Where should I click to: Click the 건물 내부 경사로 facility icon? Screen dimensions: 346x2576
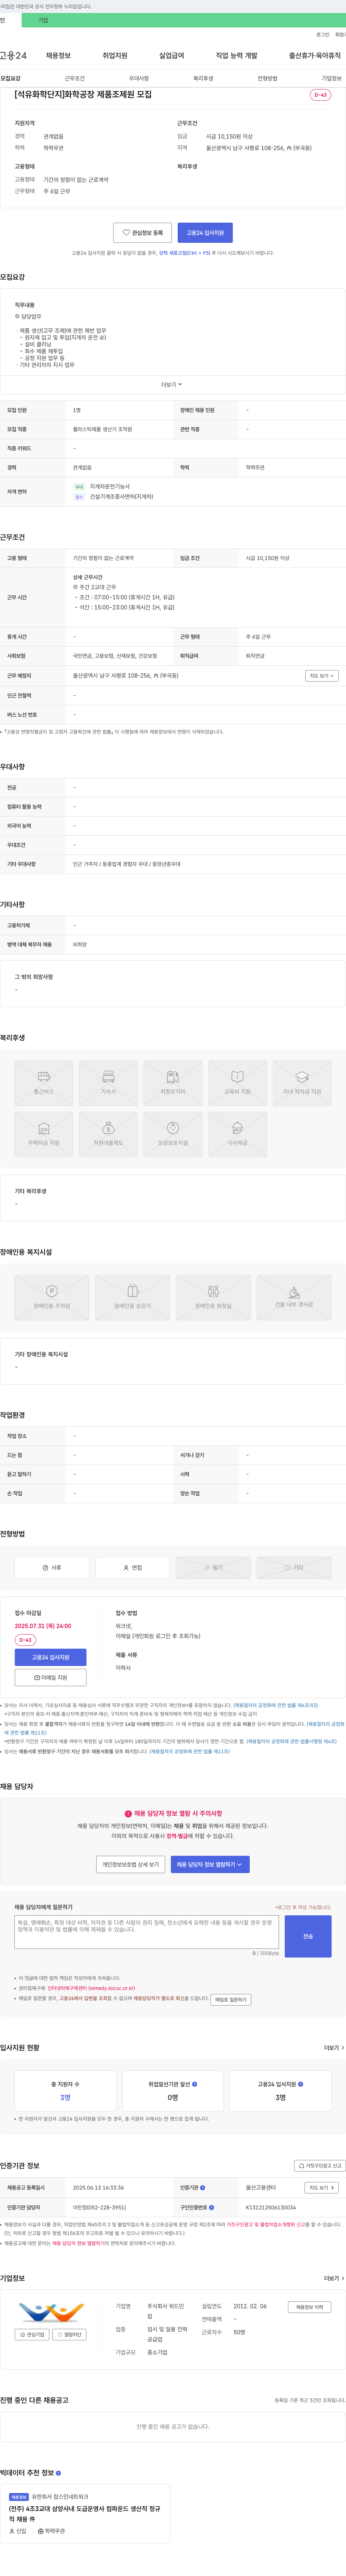294,1297
